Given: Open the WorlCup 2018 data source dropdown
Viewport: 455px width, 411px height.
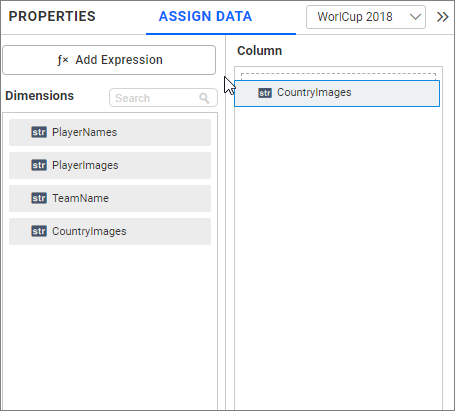Looking at the screenshot, I should click(x=366, y=17).
